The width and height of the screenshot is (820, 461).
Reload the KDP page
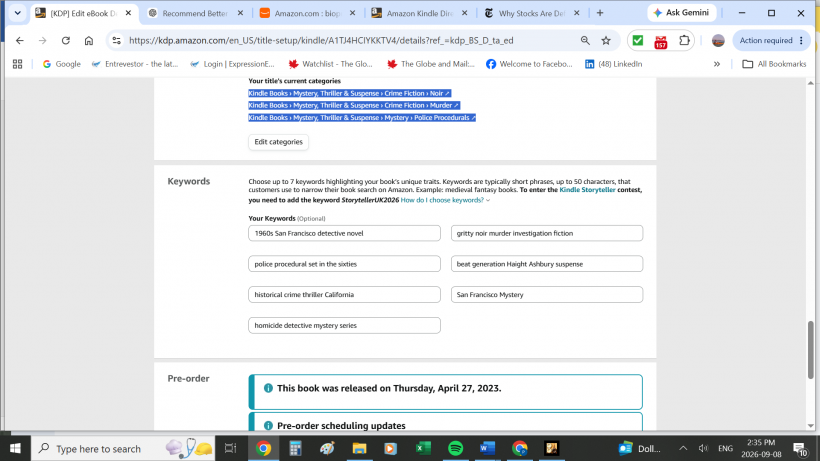click(65, 40)
